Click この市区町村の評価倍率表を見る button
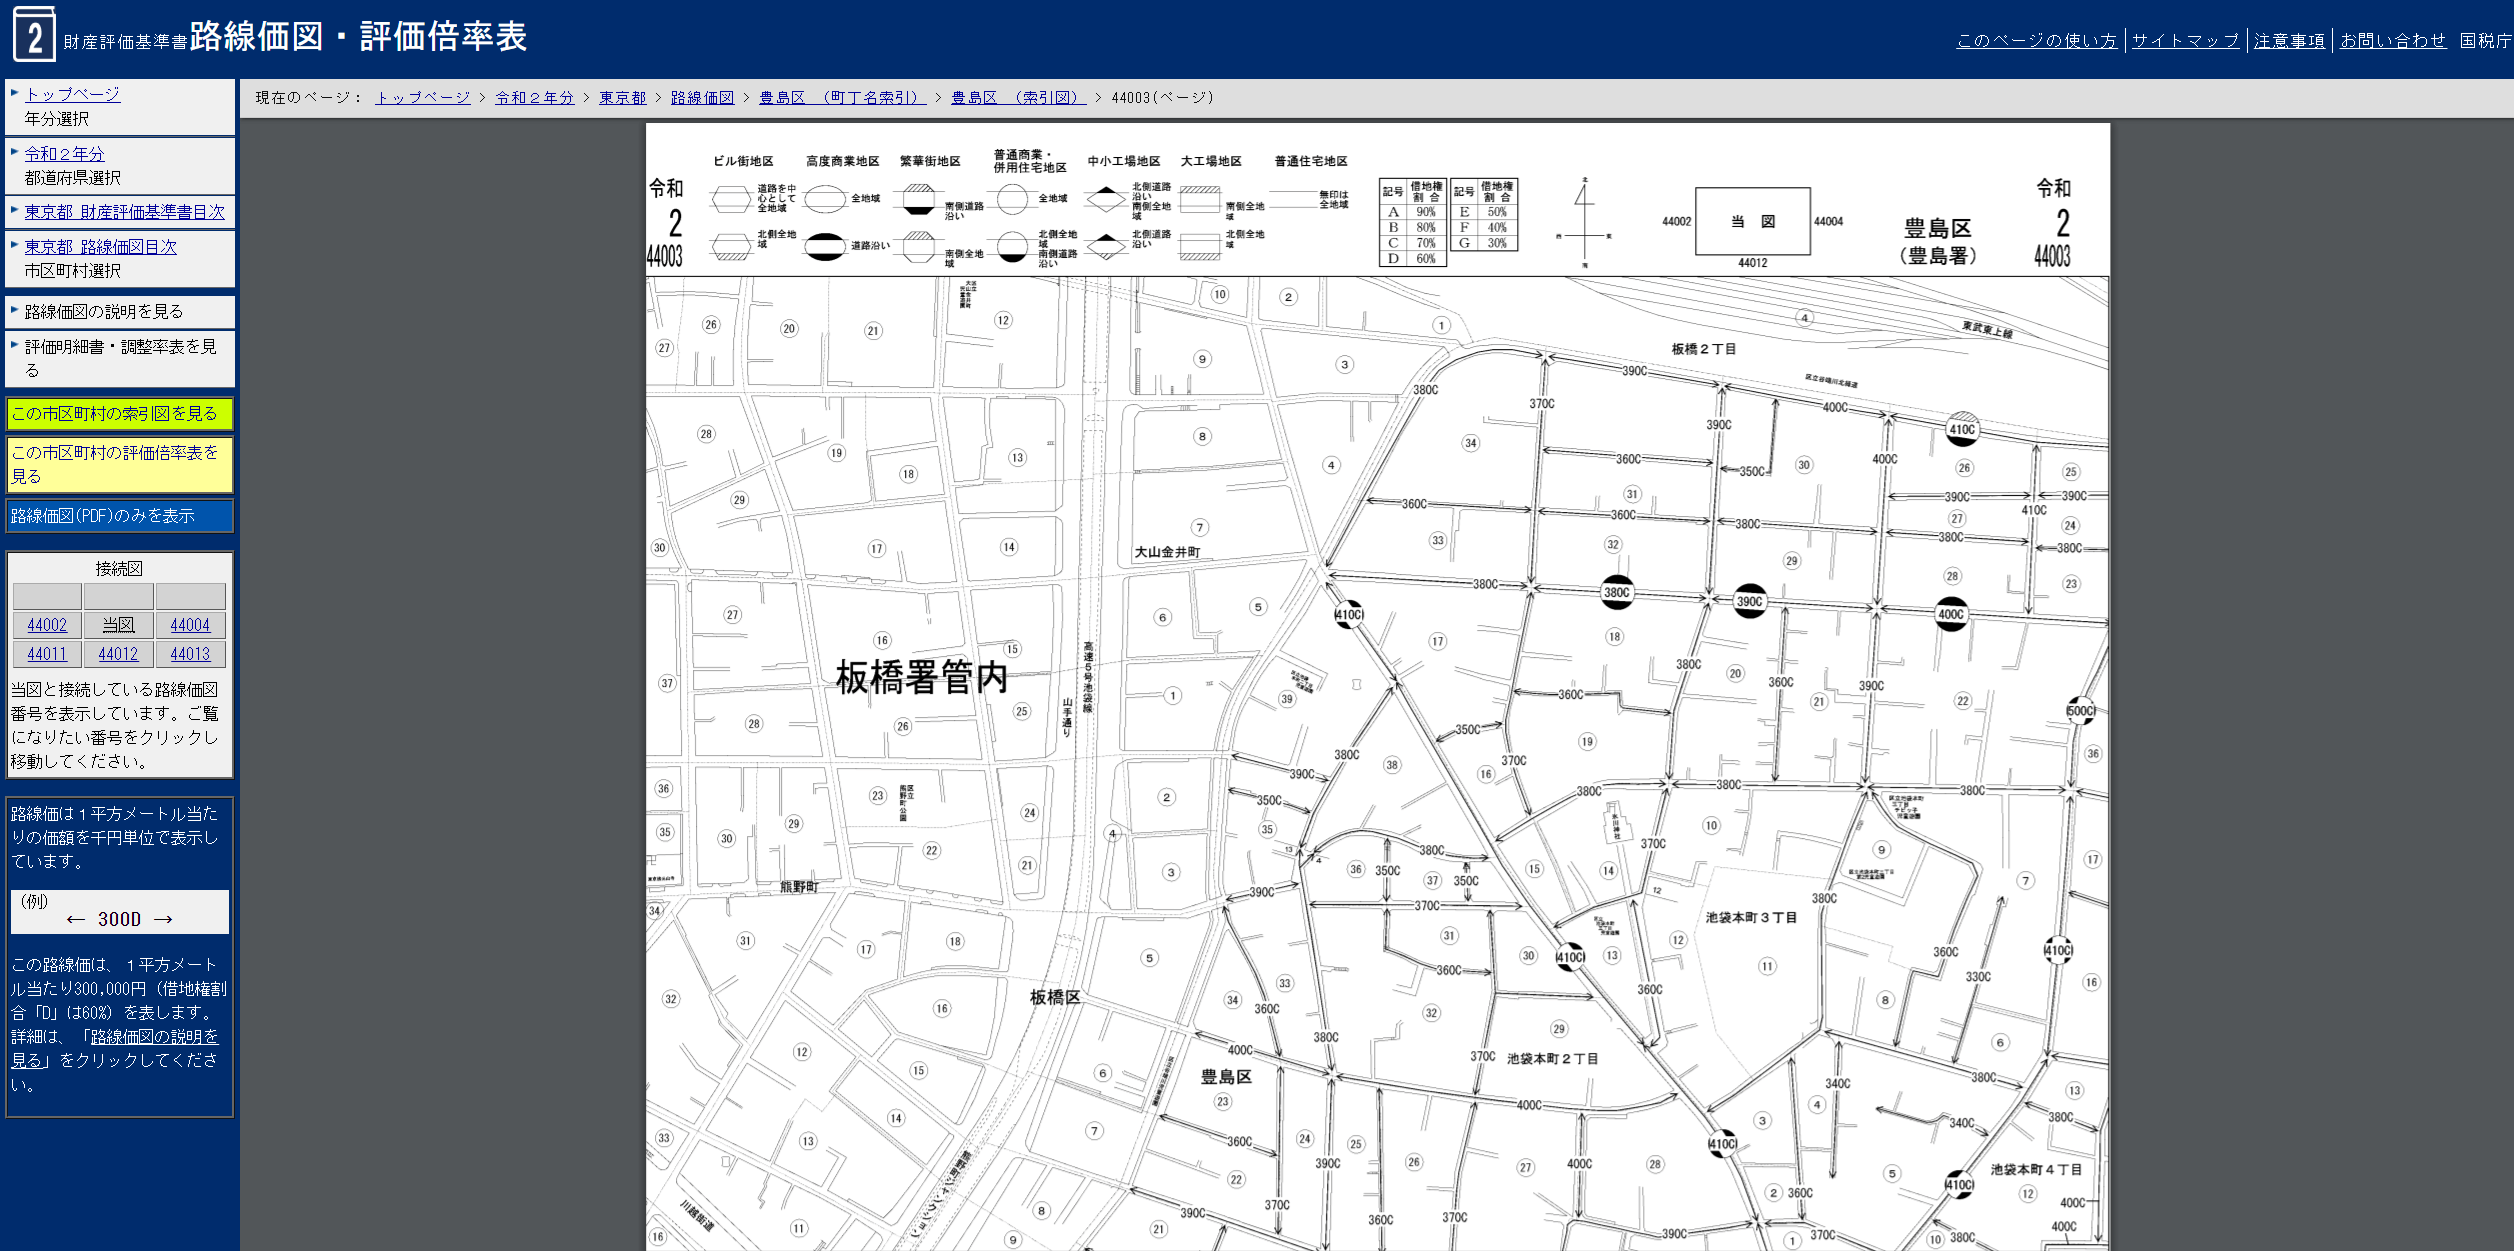Image resolution: width=2514 pixels, height=1251 pixels. pyautogui.click(x=120, y=465)
